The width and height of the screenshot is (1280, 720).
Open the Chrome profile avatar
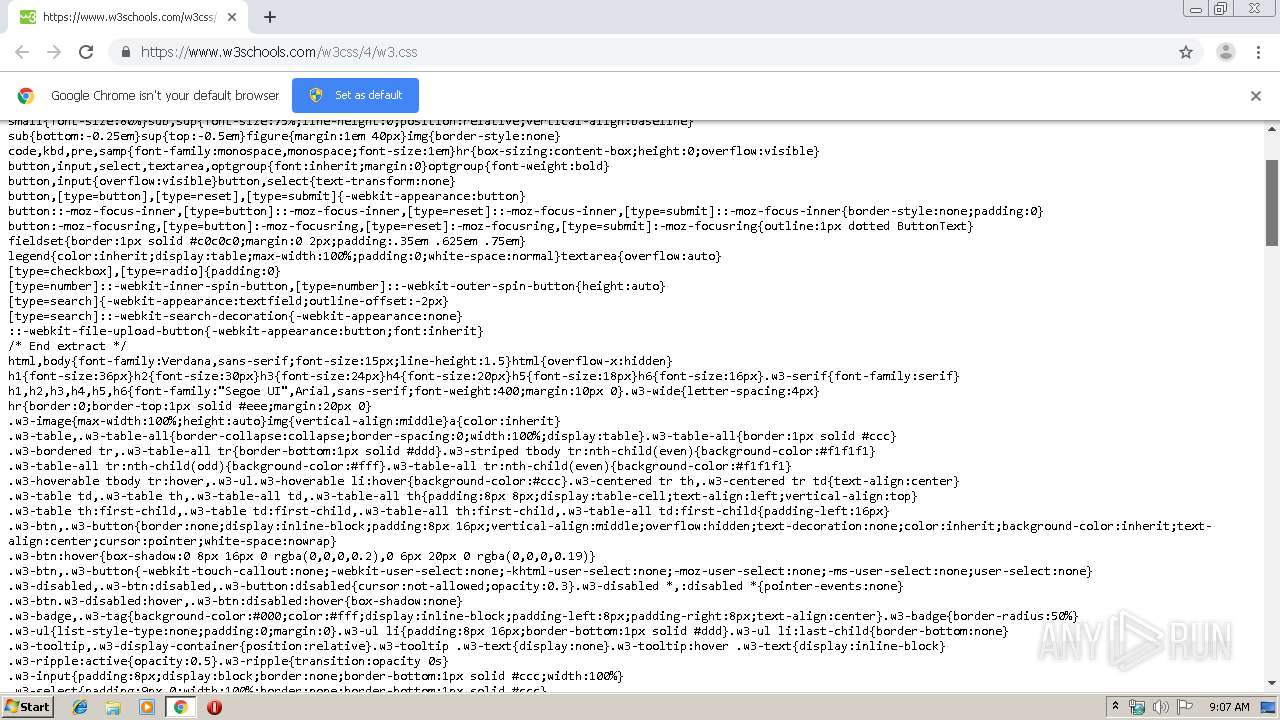[x=1225, y=52]
